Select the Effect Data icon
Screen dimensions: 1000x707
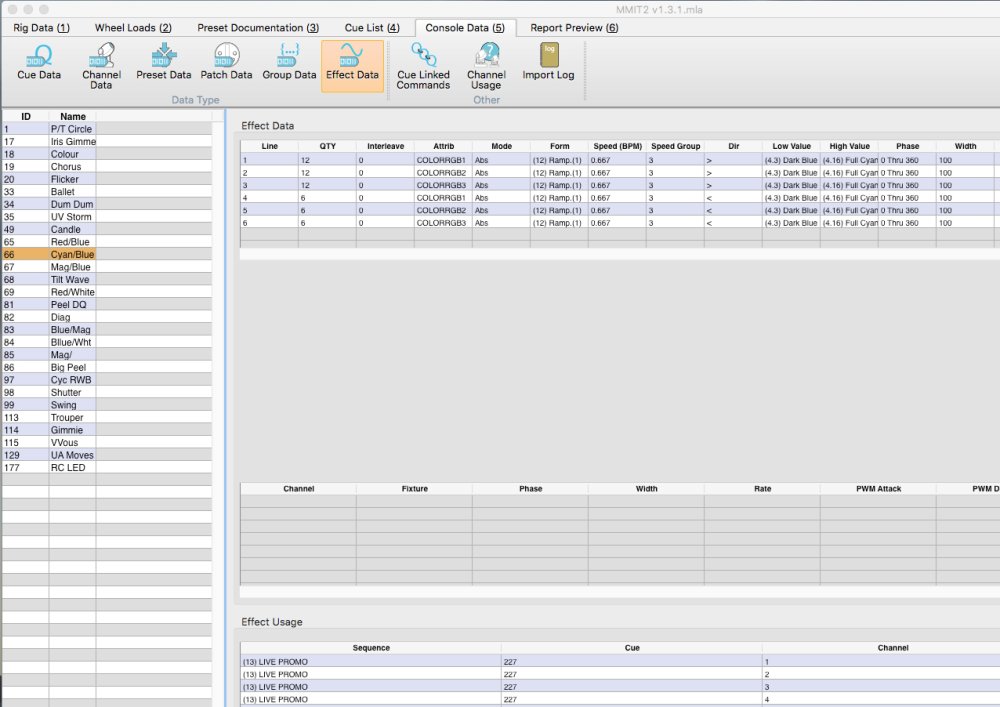click(x=352, y=62)
